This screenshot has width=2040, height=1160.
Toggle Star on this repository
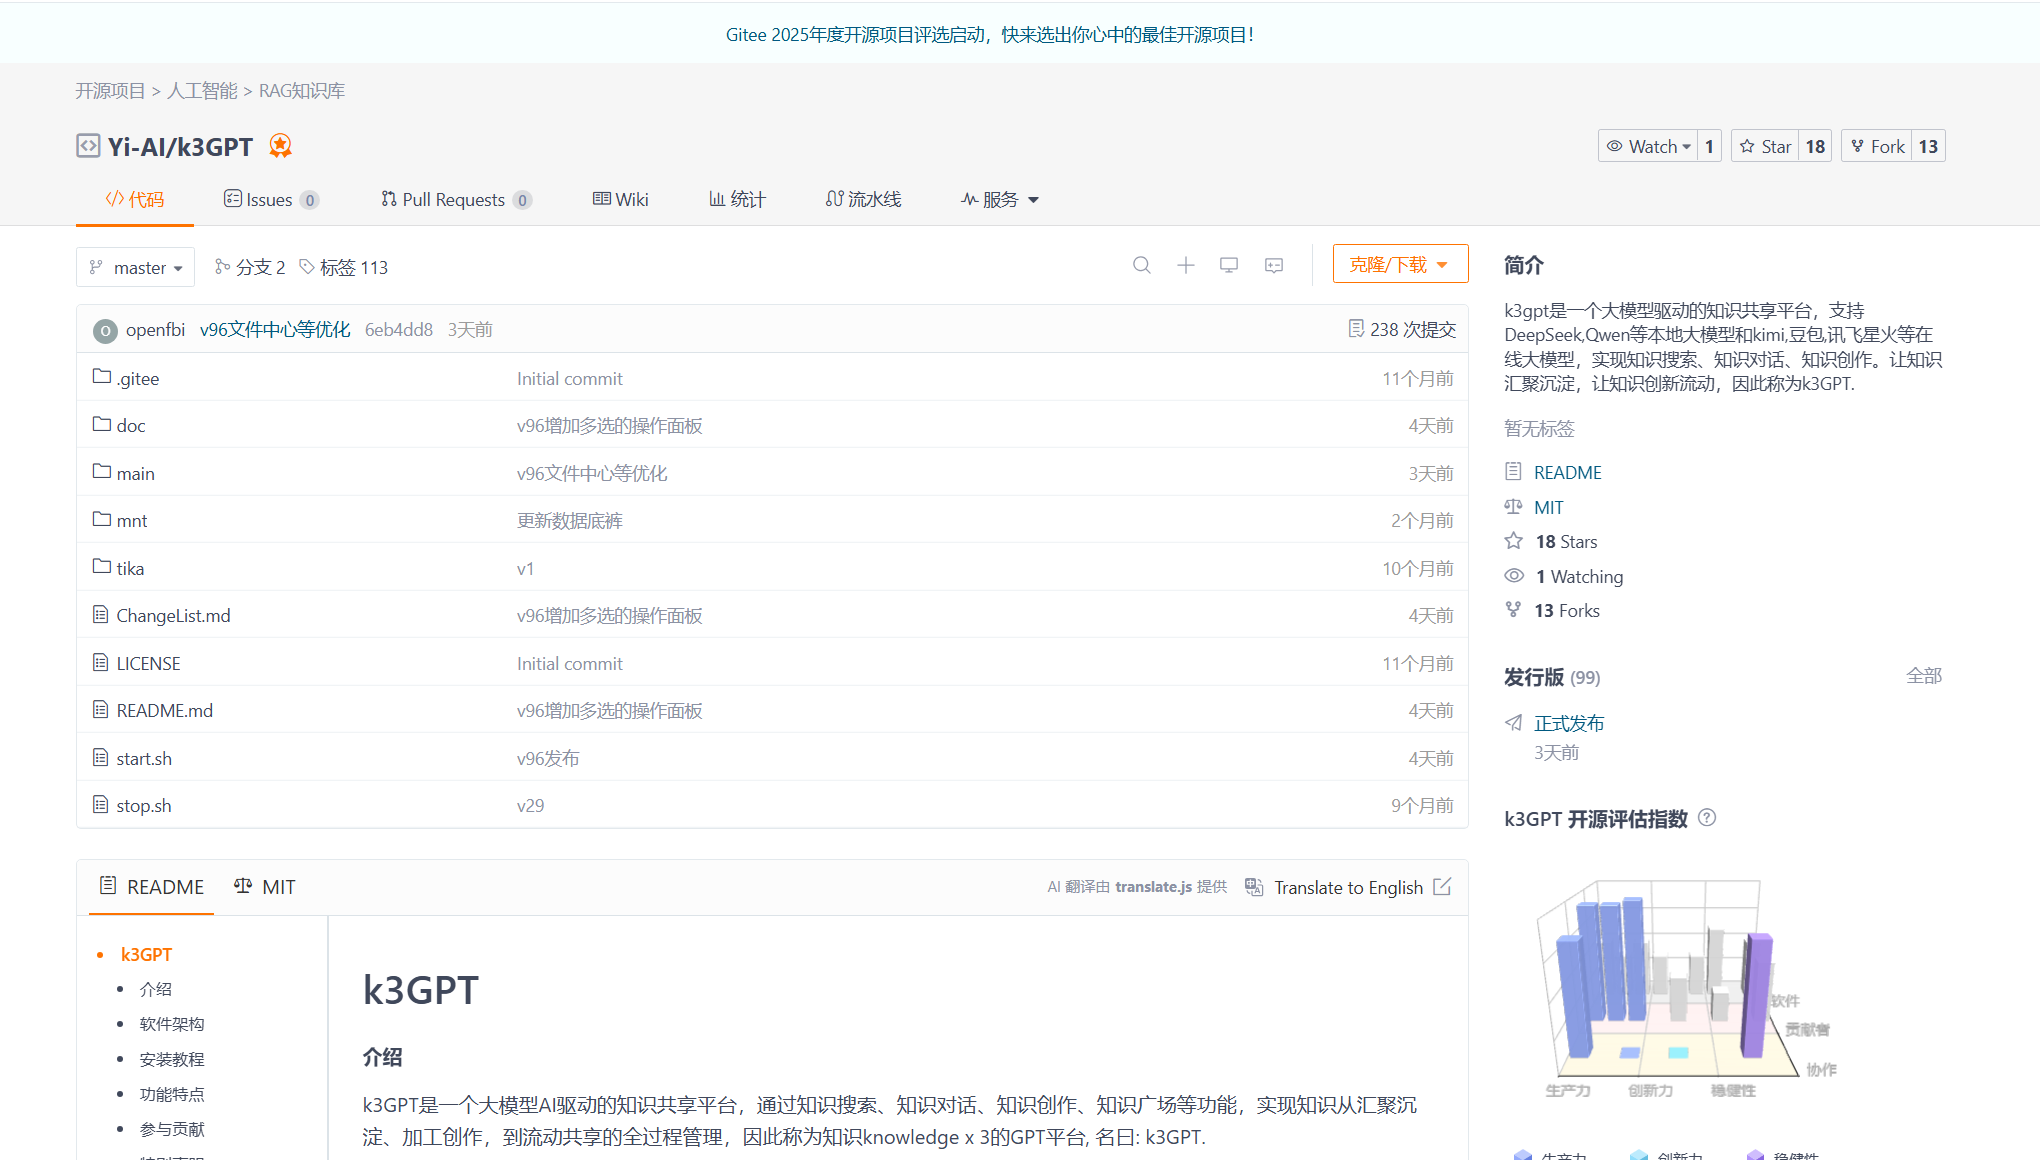pos(1765,147)
